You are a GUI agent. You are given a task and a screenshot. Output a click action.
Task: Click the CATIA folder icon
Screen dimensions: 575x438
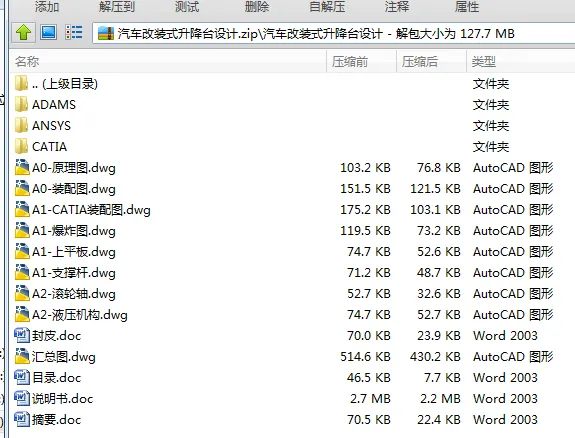(21, 146)
